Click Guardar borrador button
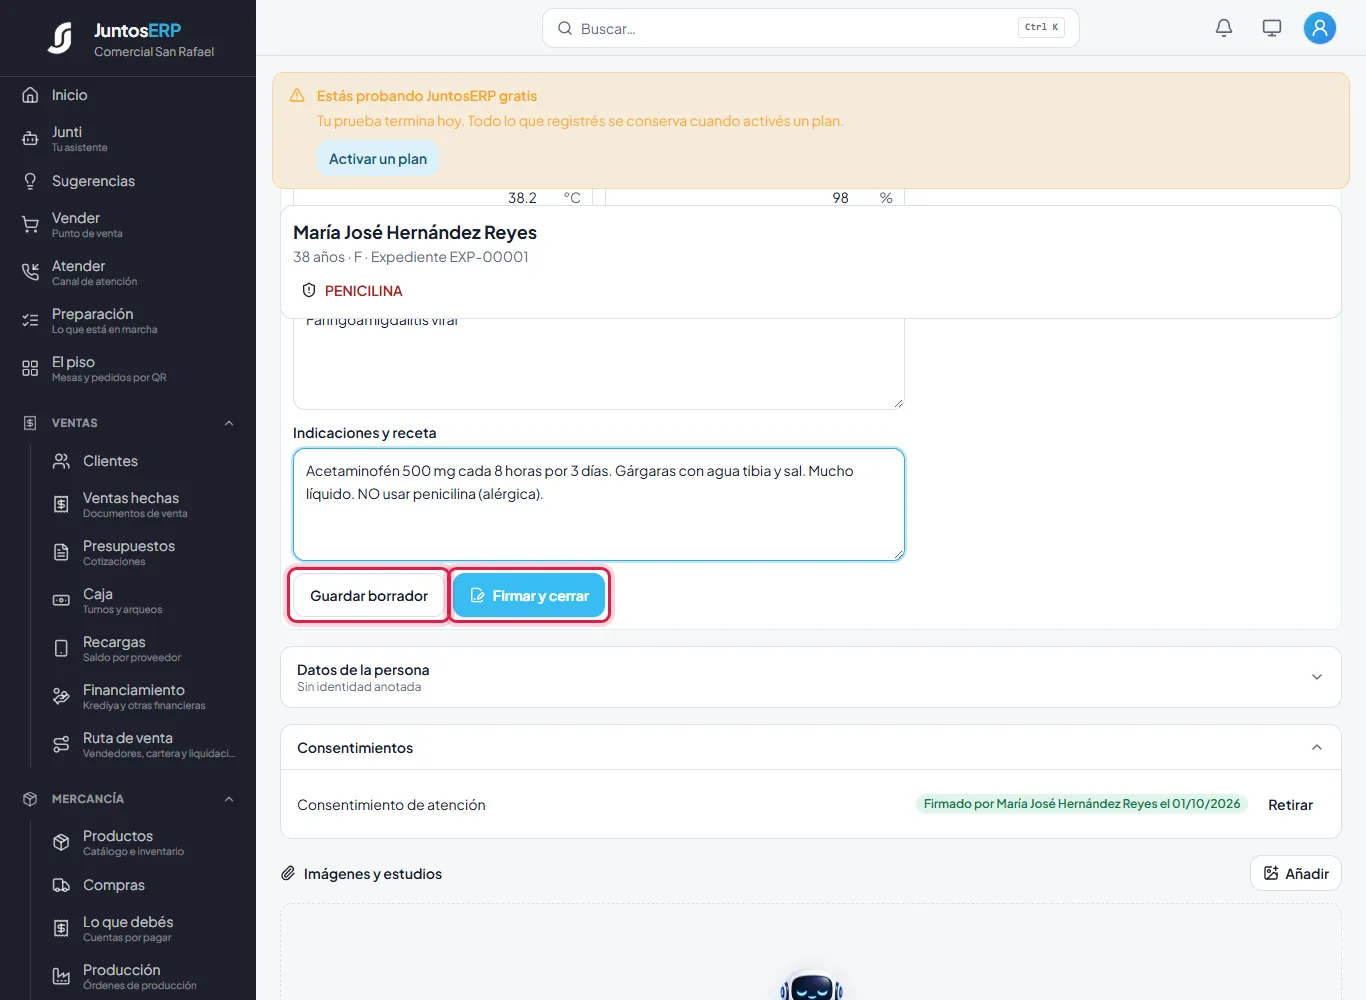This screenshot has height=1000, width=1366. coord(369,596)
